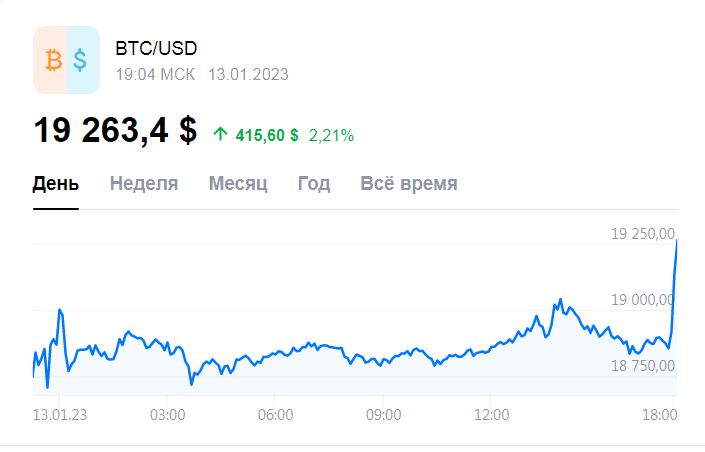Show the Год chart period
The height and width of the screenshot is (452, 705).
(314, 183)
